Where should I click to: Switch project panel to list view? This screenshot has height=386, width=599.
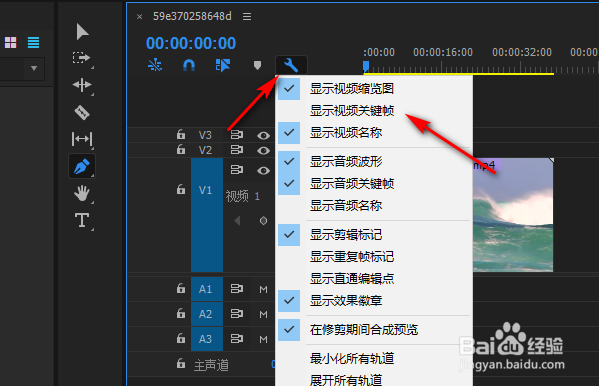(34, 42)
